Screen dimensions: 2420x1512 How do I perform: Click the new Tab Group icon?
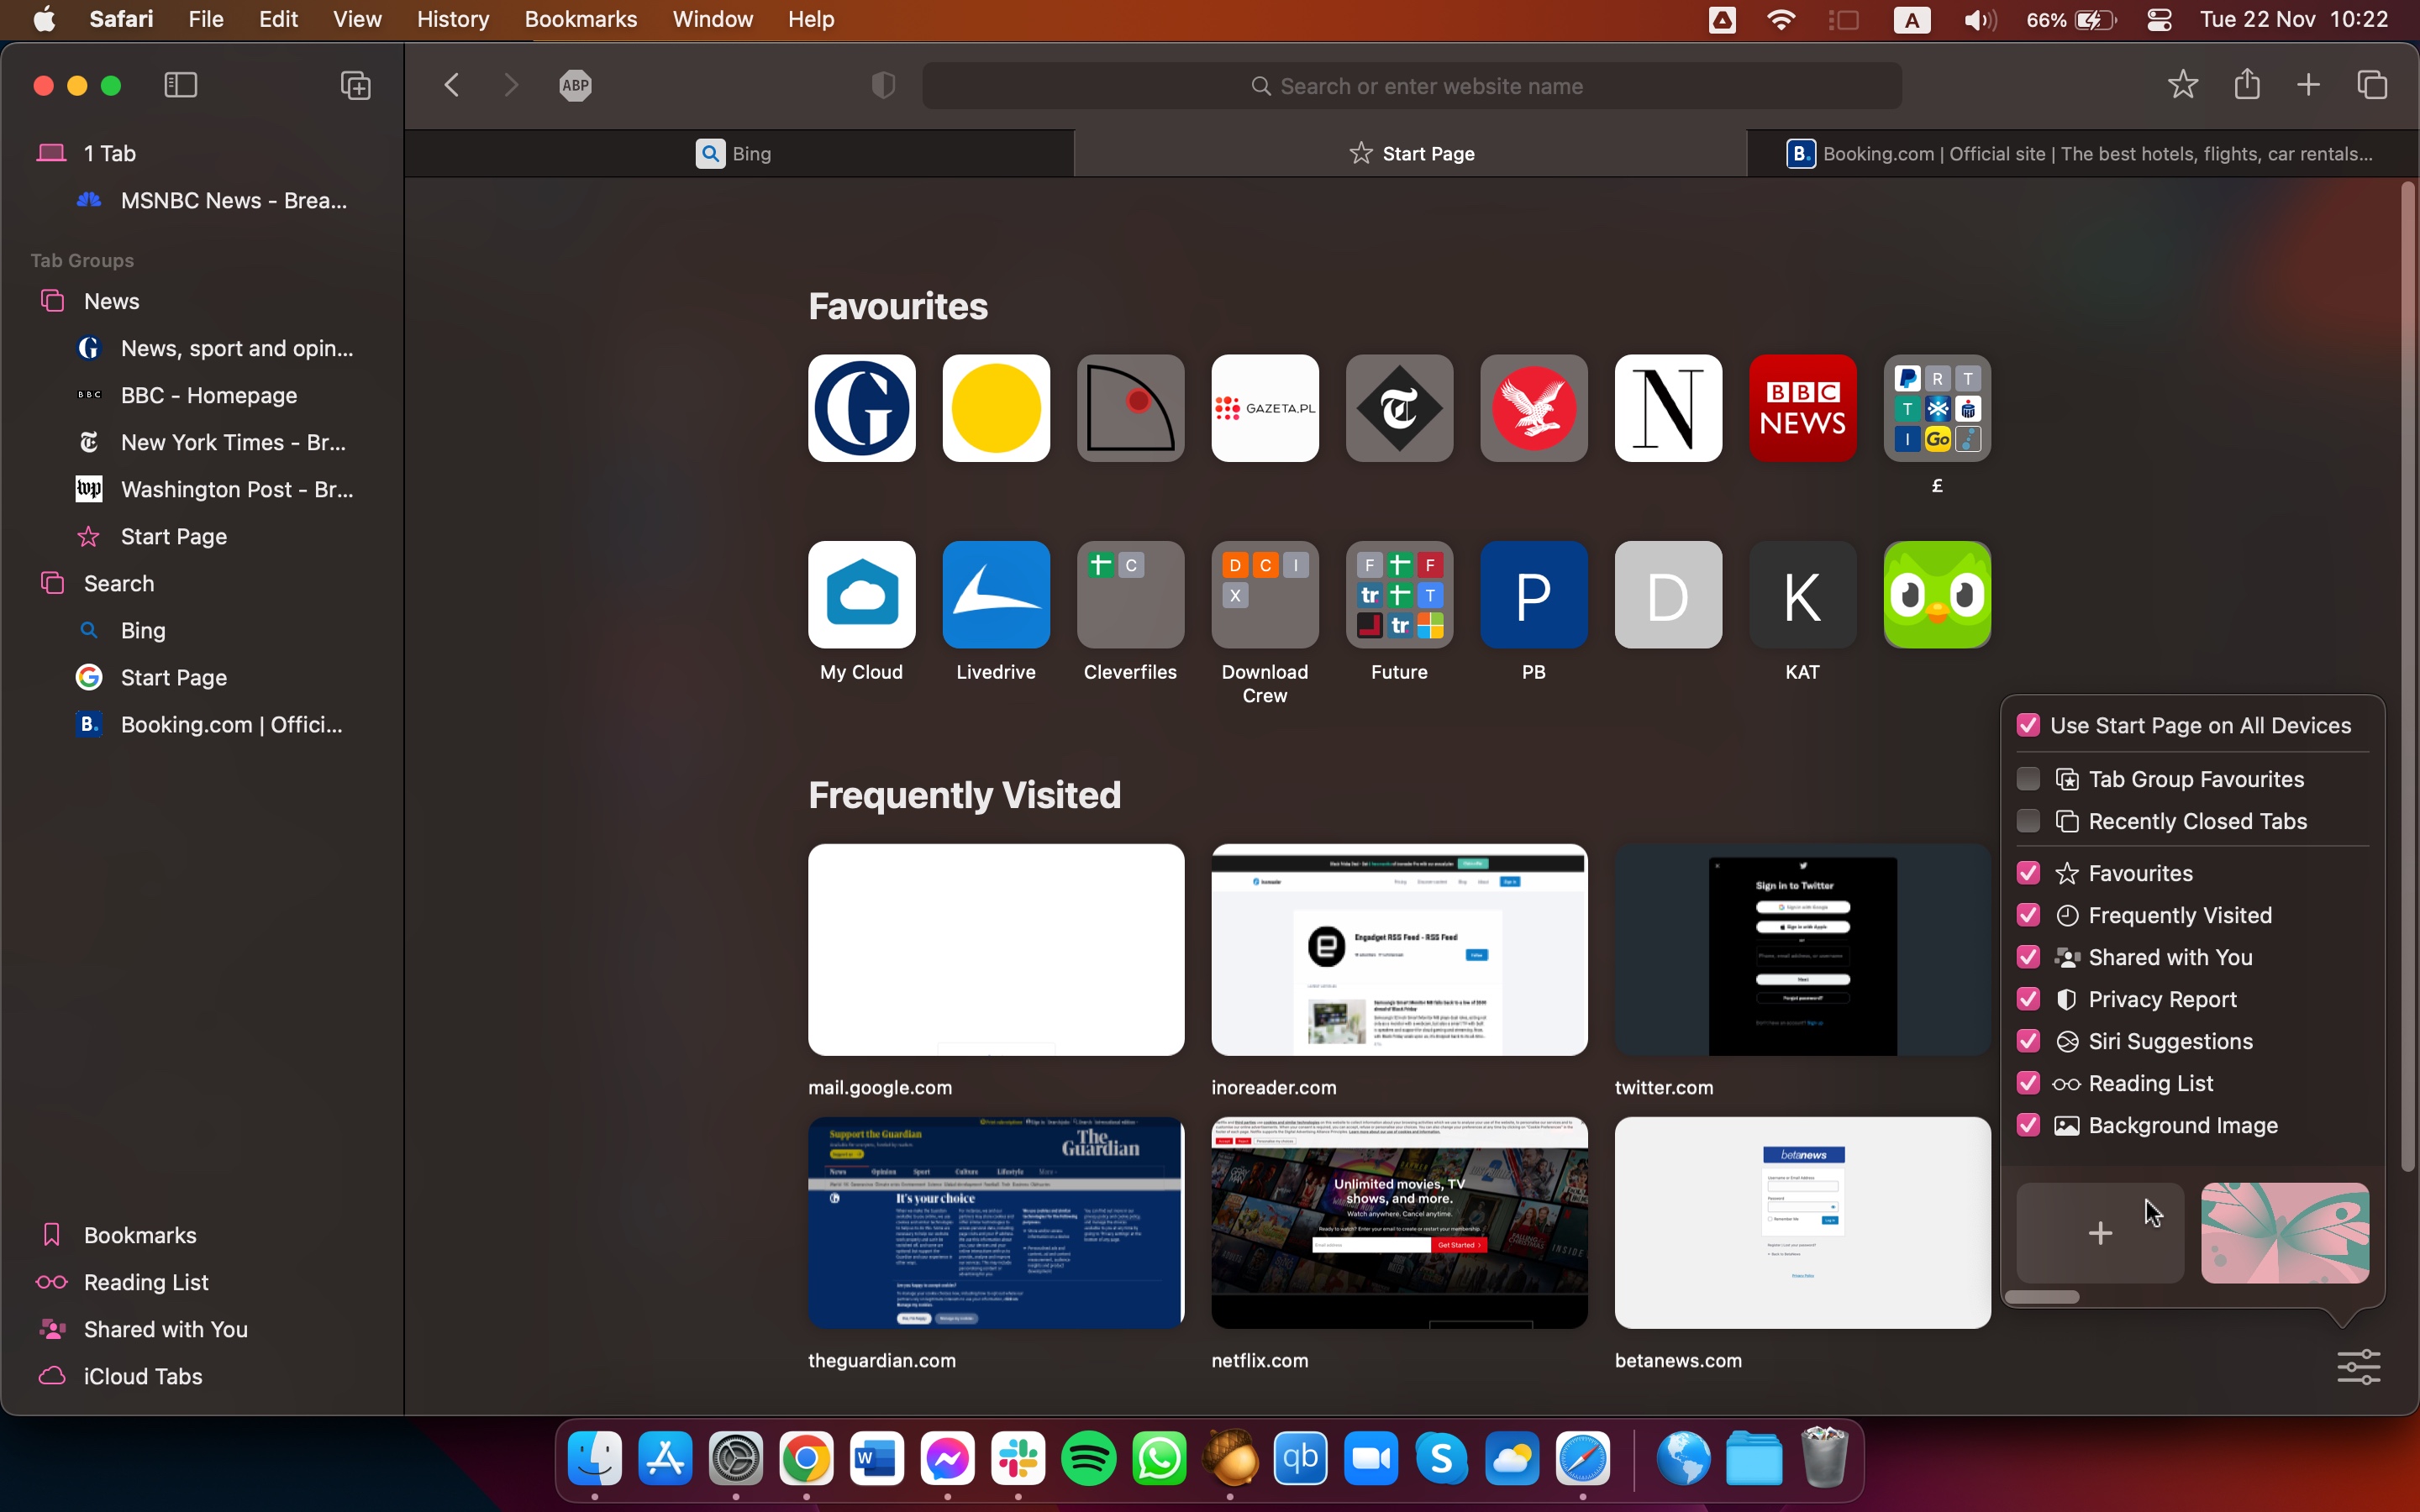[355, 85]
